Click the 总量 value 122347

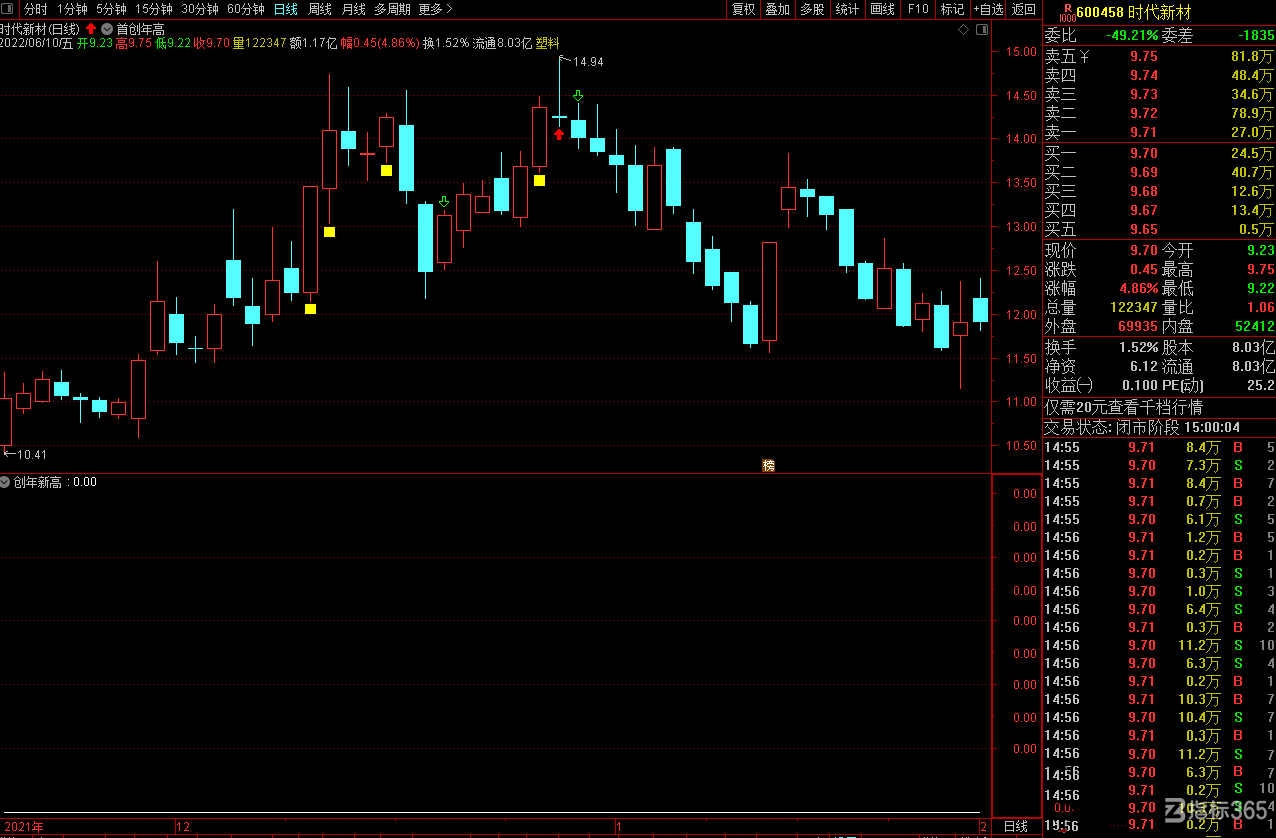click(1134, 307)
